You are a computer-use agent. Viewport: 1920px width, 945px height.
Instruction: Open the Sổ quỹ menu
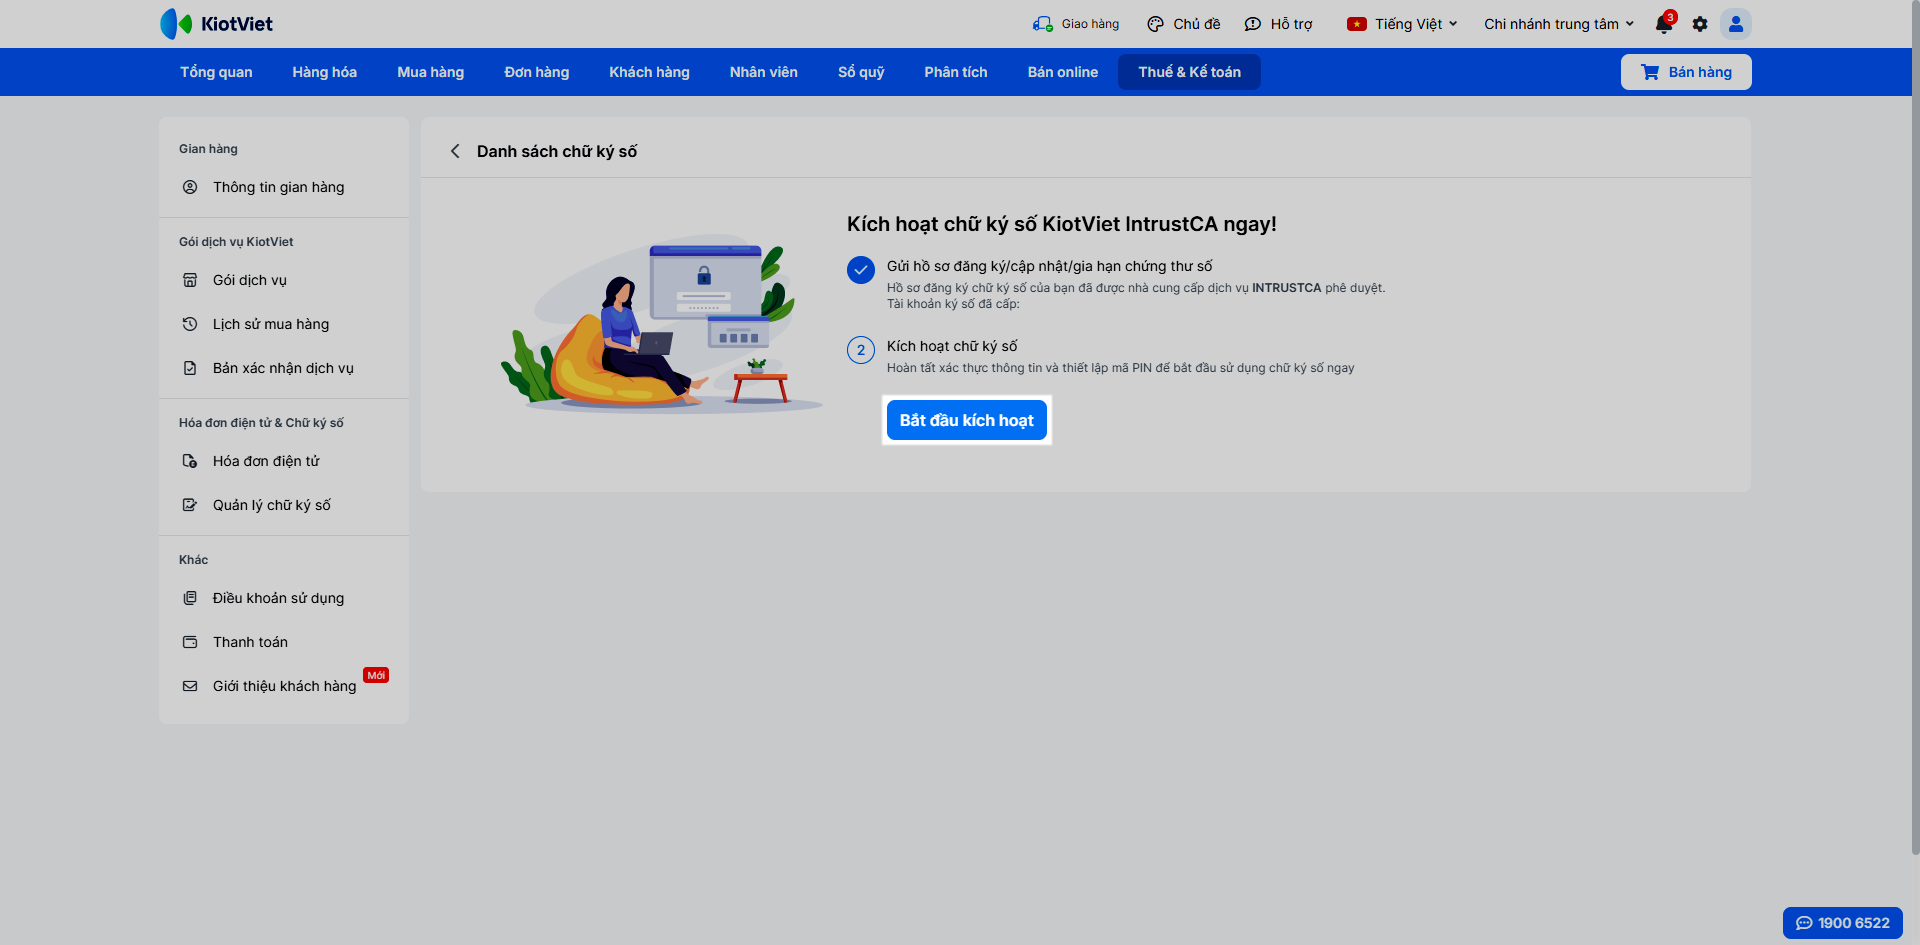pos(861,72)
